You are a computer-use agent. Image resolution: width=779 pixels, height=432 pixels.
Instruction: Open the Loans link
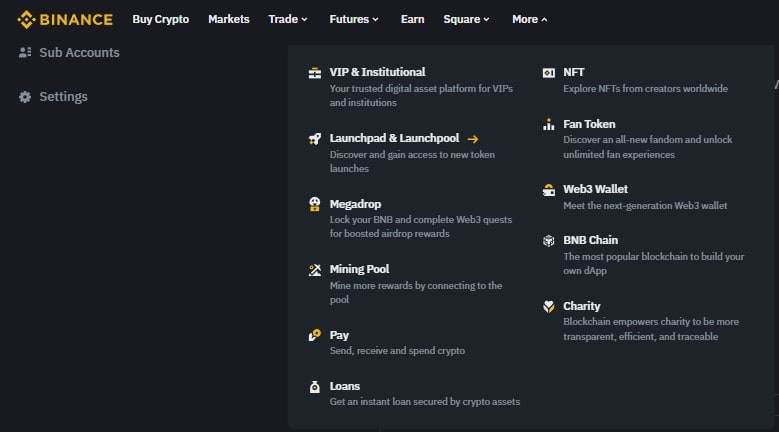345,386
